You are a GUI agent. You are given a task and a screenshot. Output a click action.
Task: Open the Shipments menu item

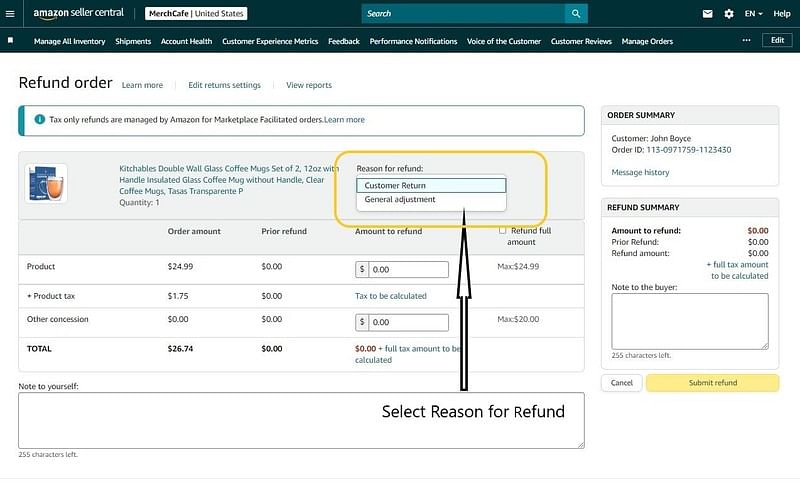[133, 41]
